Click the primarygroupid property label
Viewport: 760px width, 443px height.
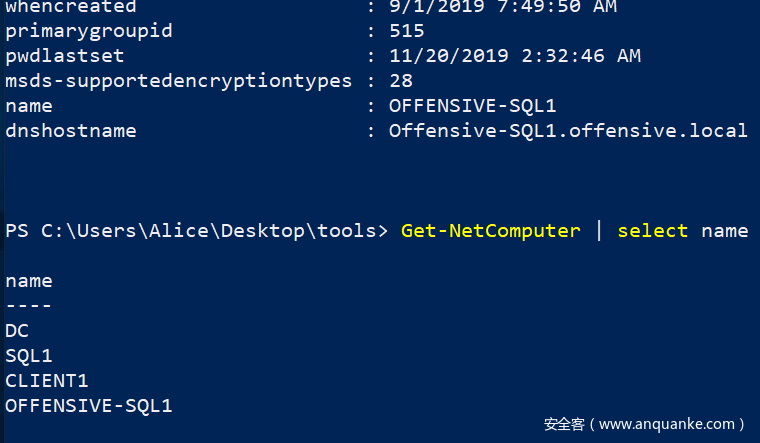click(88, 31)
